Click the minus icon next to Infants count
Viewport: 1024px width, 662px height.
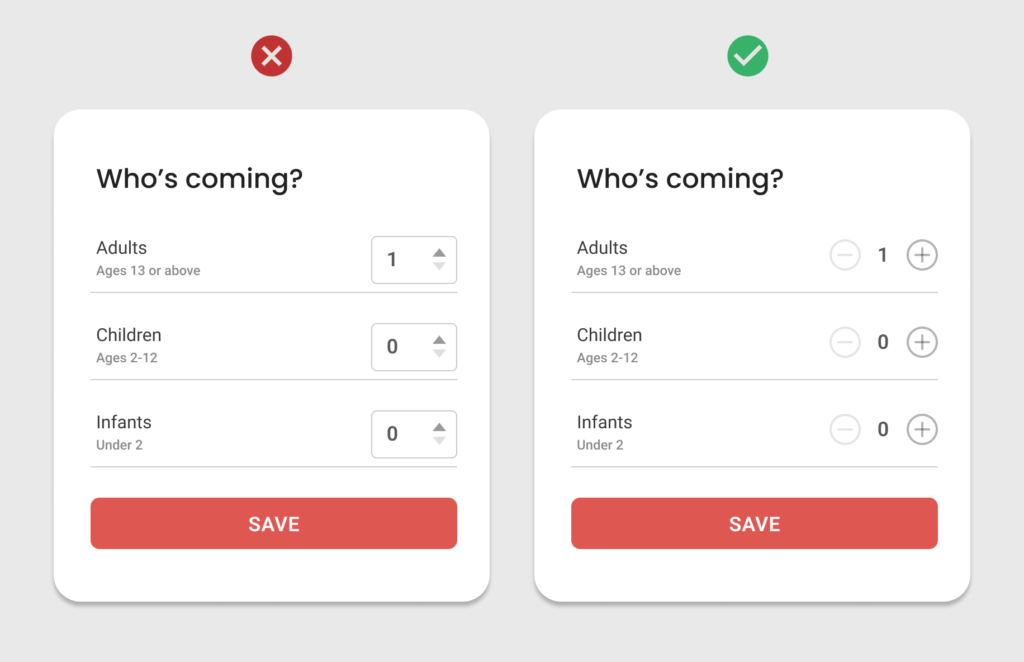coord(845,429)
